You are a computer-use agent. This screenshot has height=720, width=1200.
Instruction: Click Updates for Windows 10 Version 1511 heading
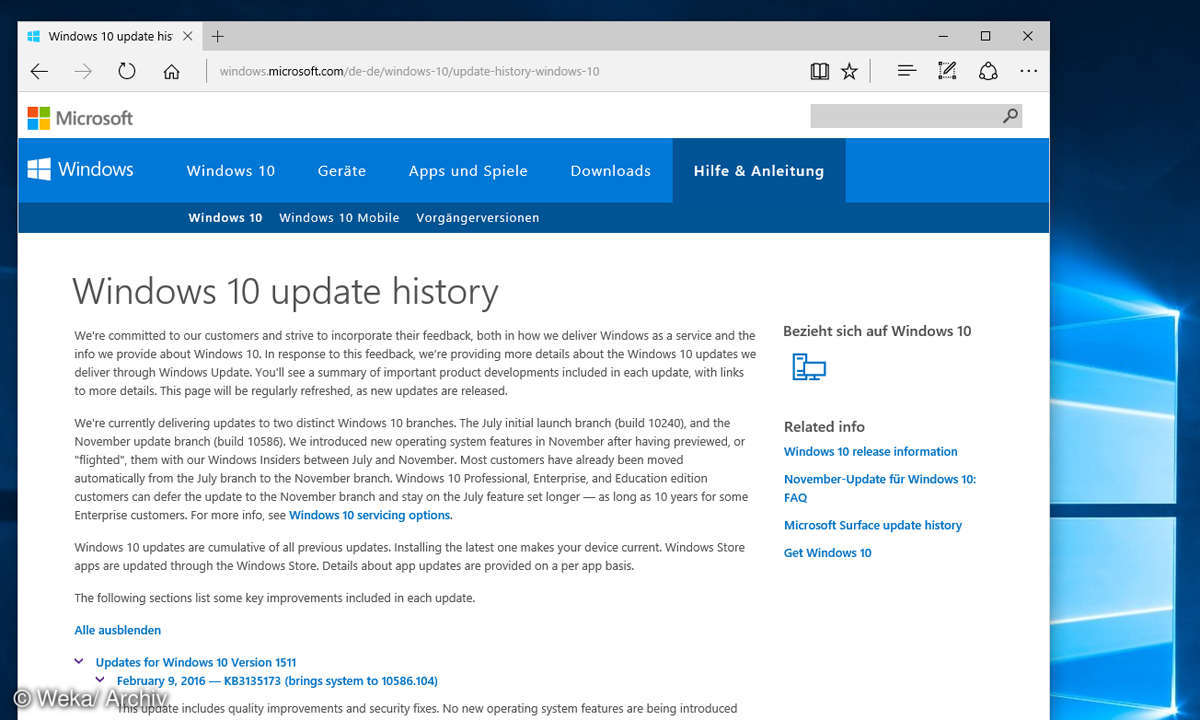[x=196, y=662]
